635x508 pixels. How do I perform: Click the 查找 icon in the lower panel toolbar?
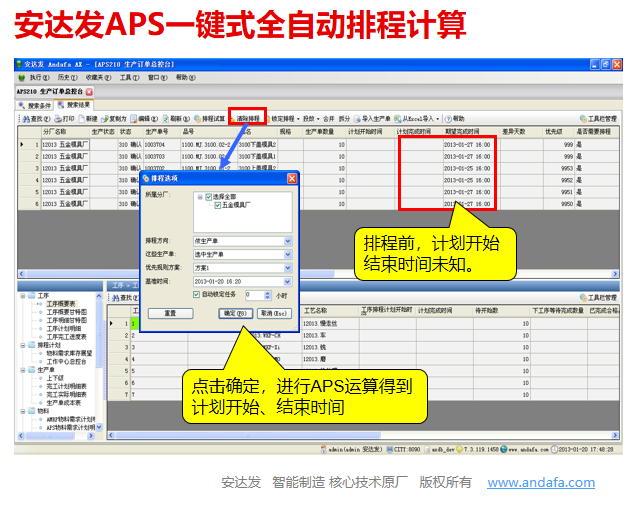[115, 298]
